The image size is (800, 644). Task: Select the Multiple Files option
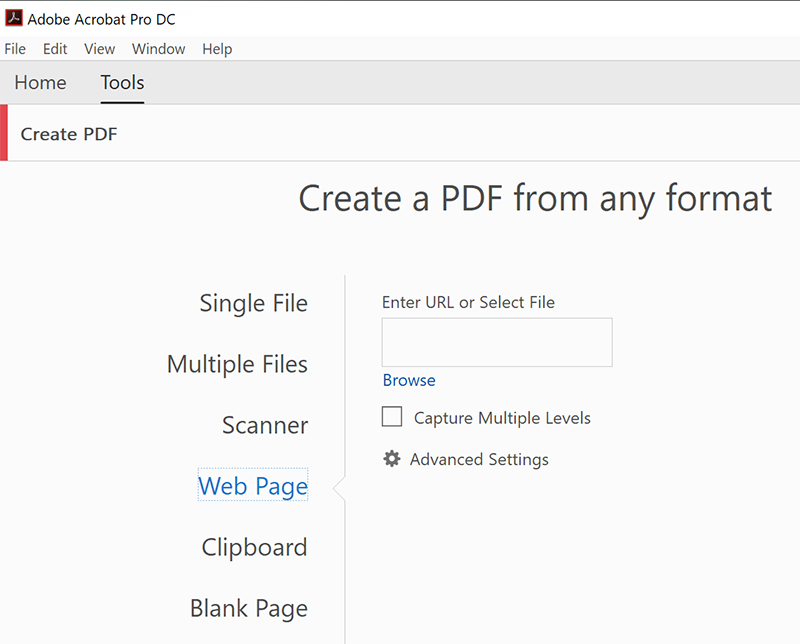coord(237,364)
